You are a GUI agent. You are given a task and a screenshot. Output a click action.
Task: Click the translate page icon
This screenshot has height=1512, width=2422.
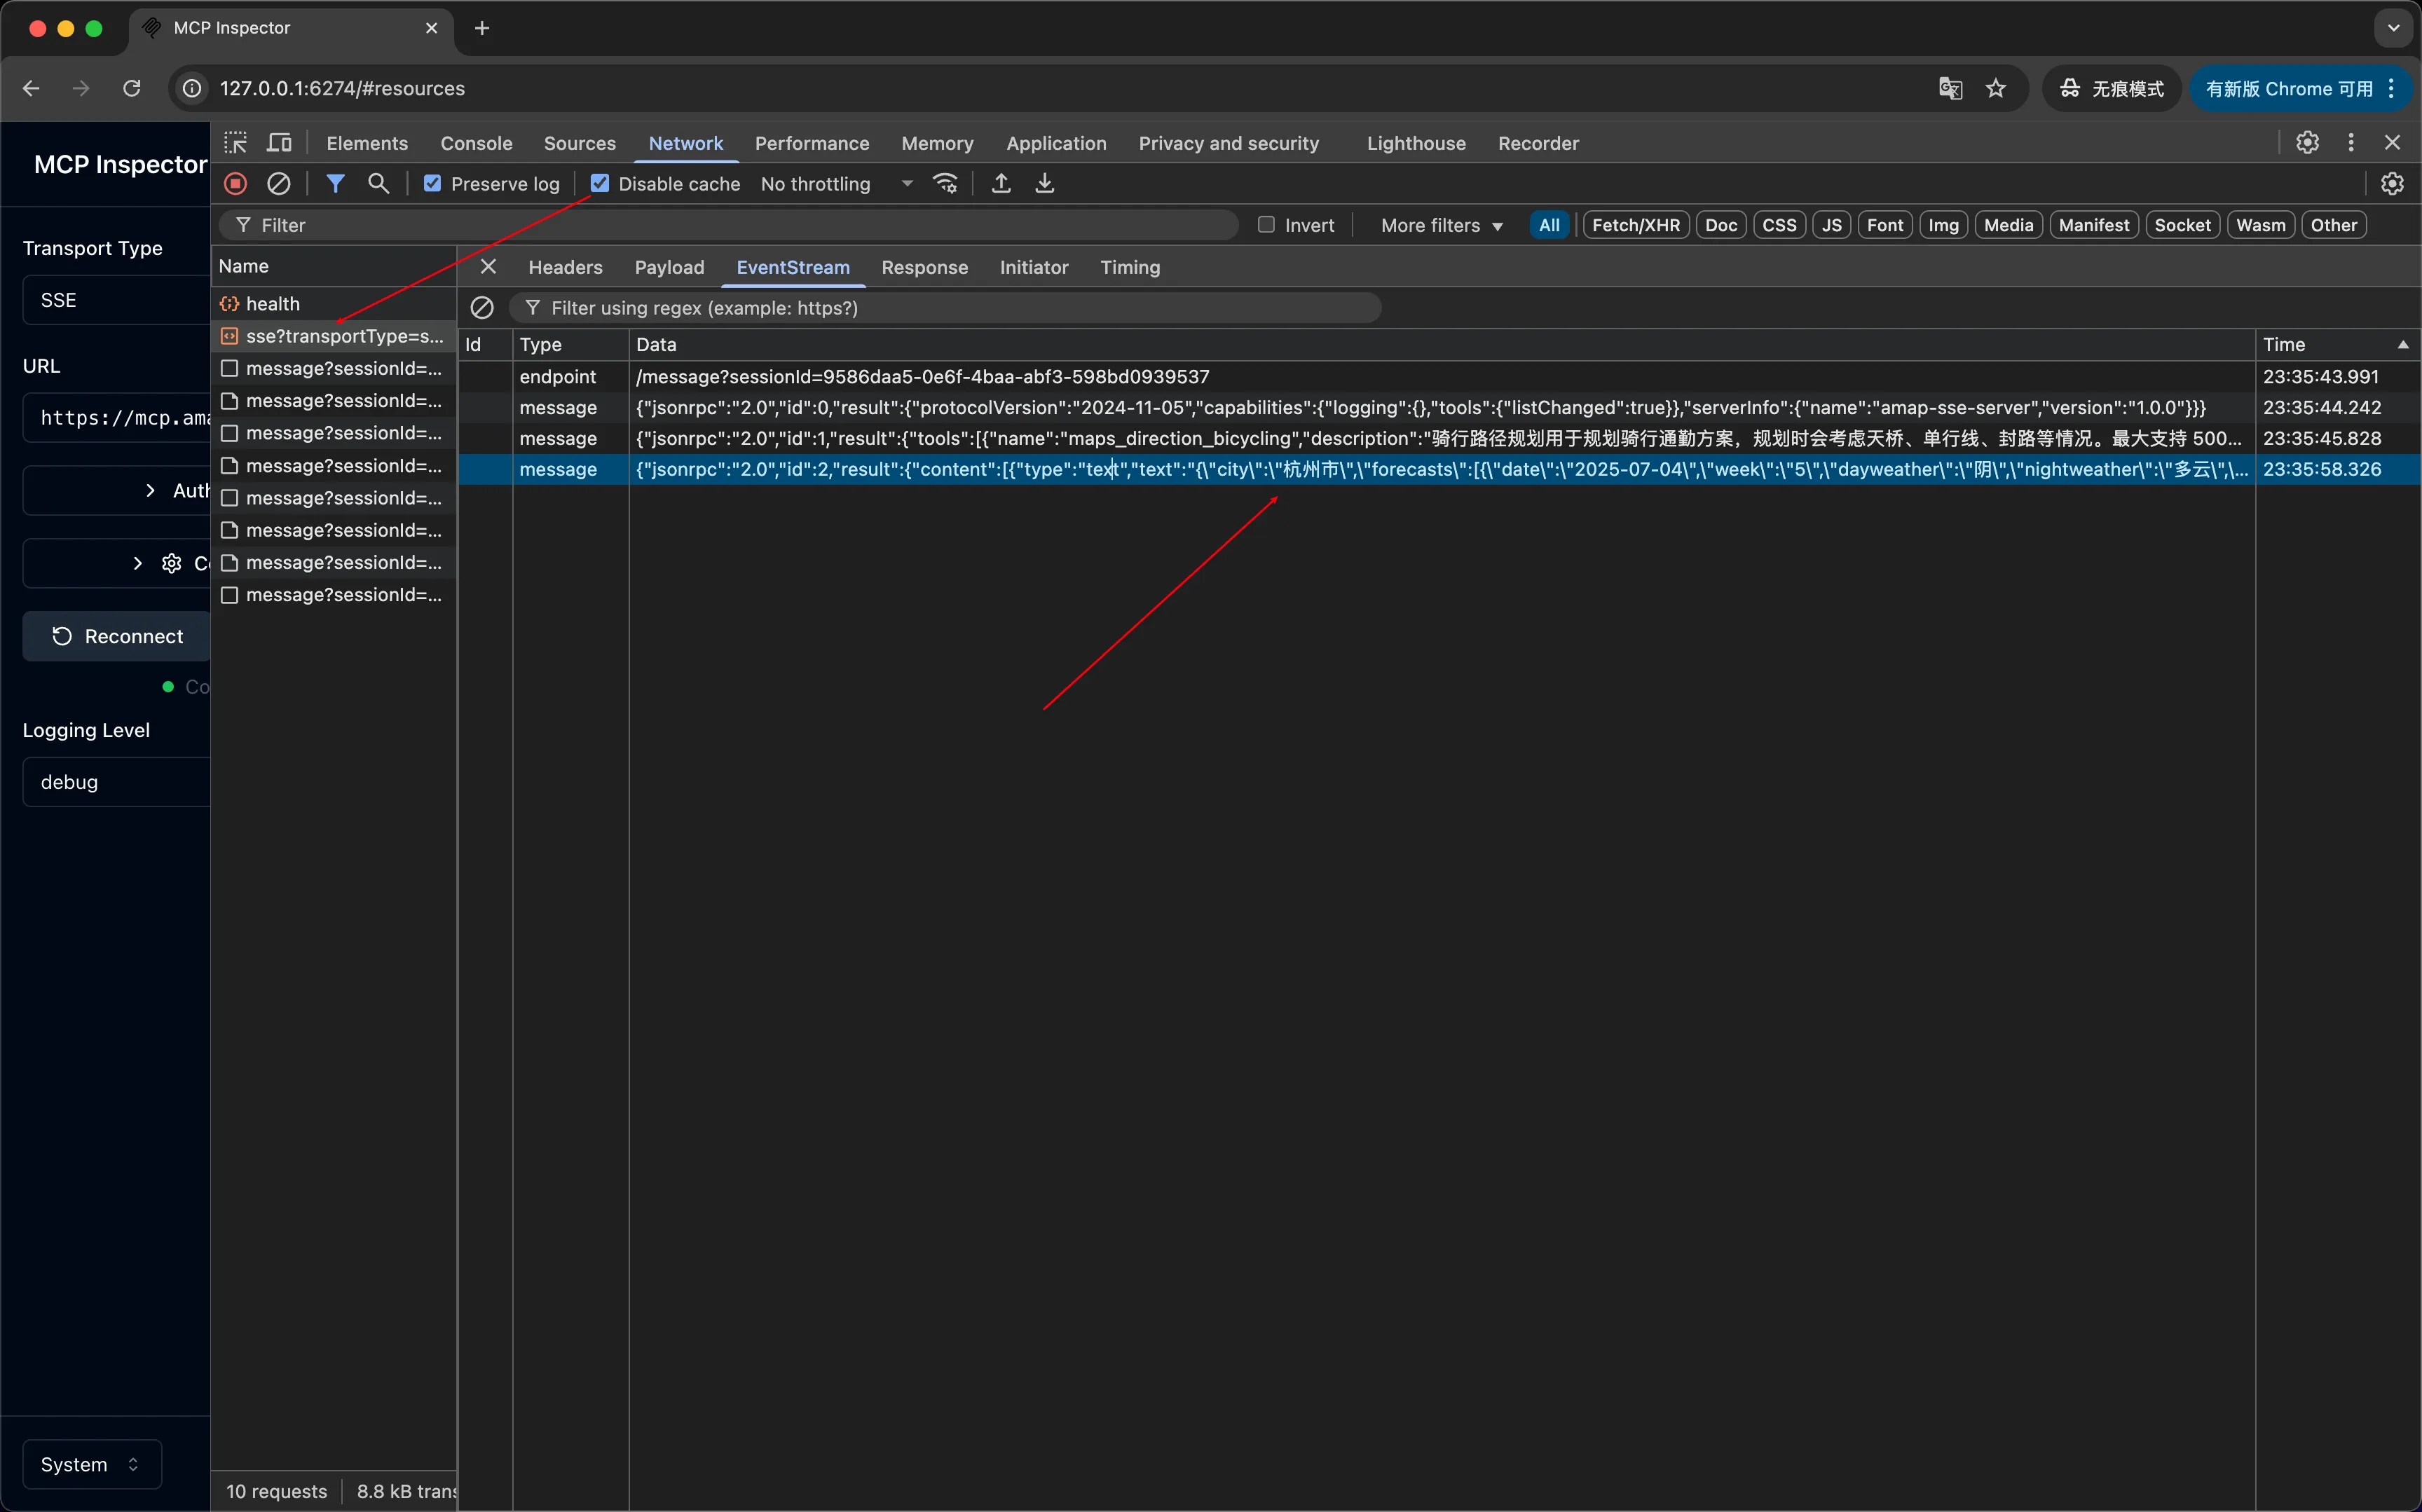pyautogui.click(x=1950, y=89)
